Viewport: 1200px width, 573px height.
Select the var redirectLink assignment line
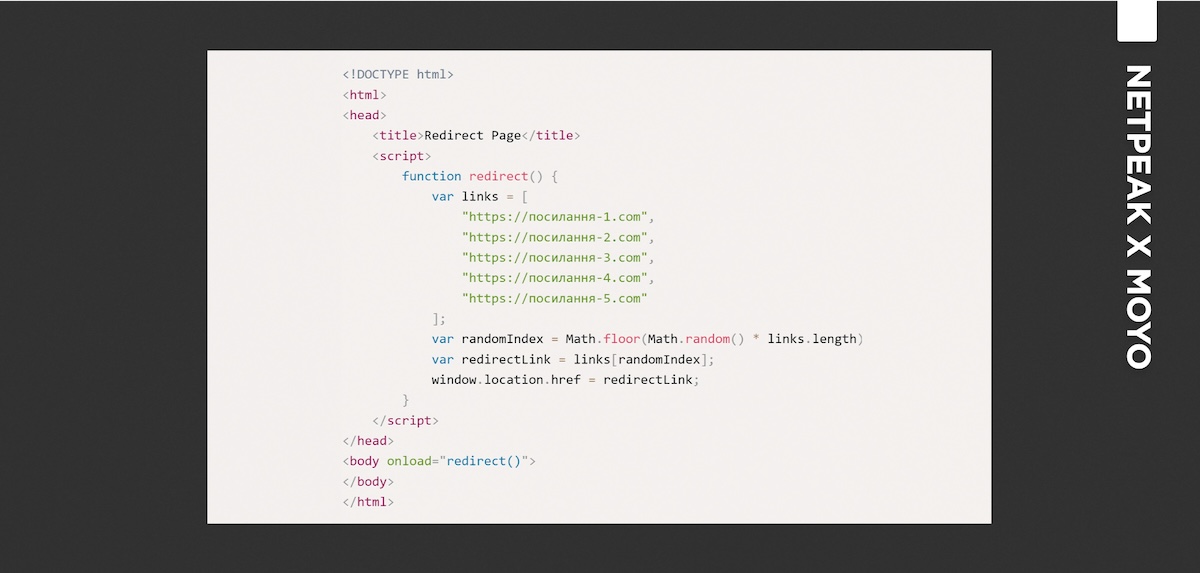[573, 359]
